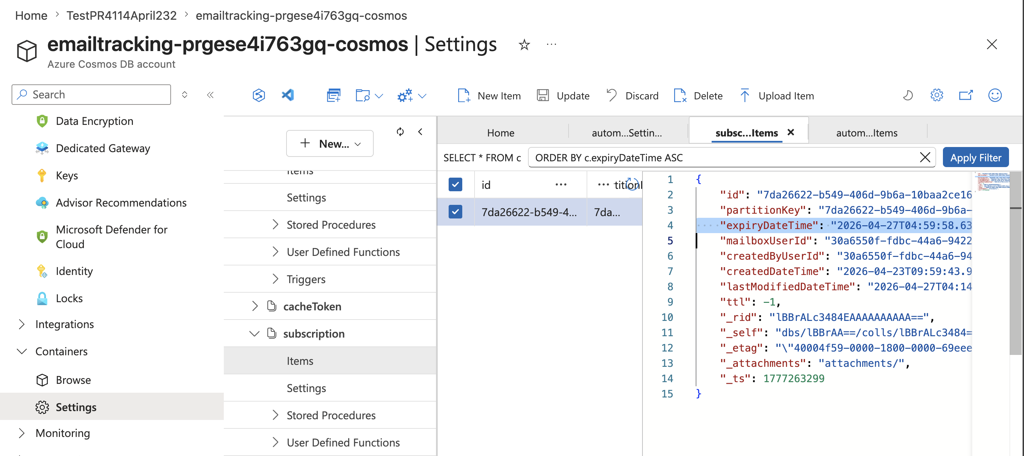Open Settings under subscription
Viewport: 1024px width, 456px height.
[306, 388]
